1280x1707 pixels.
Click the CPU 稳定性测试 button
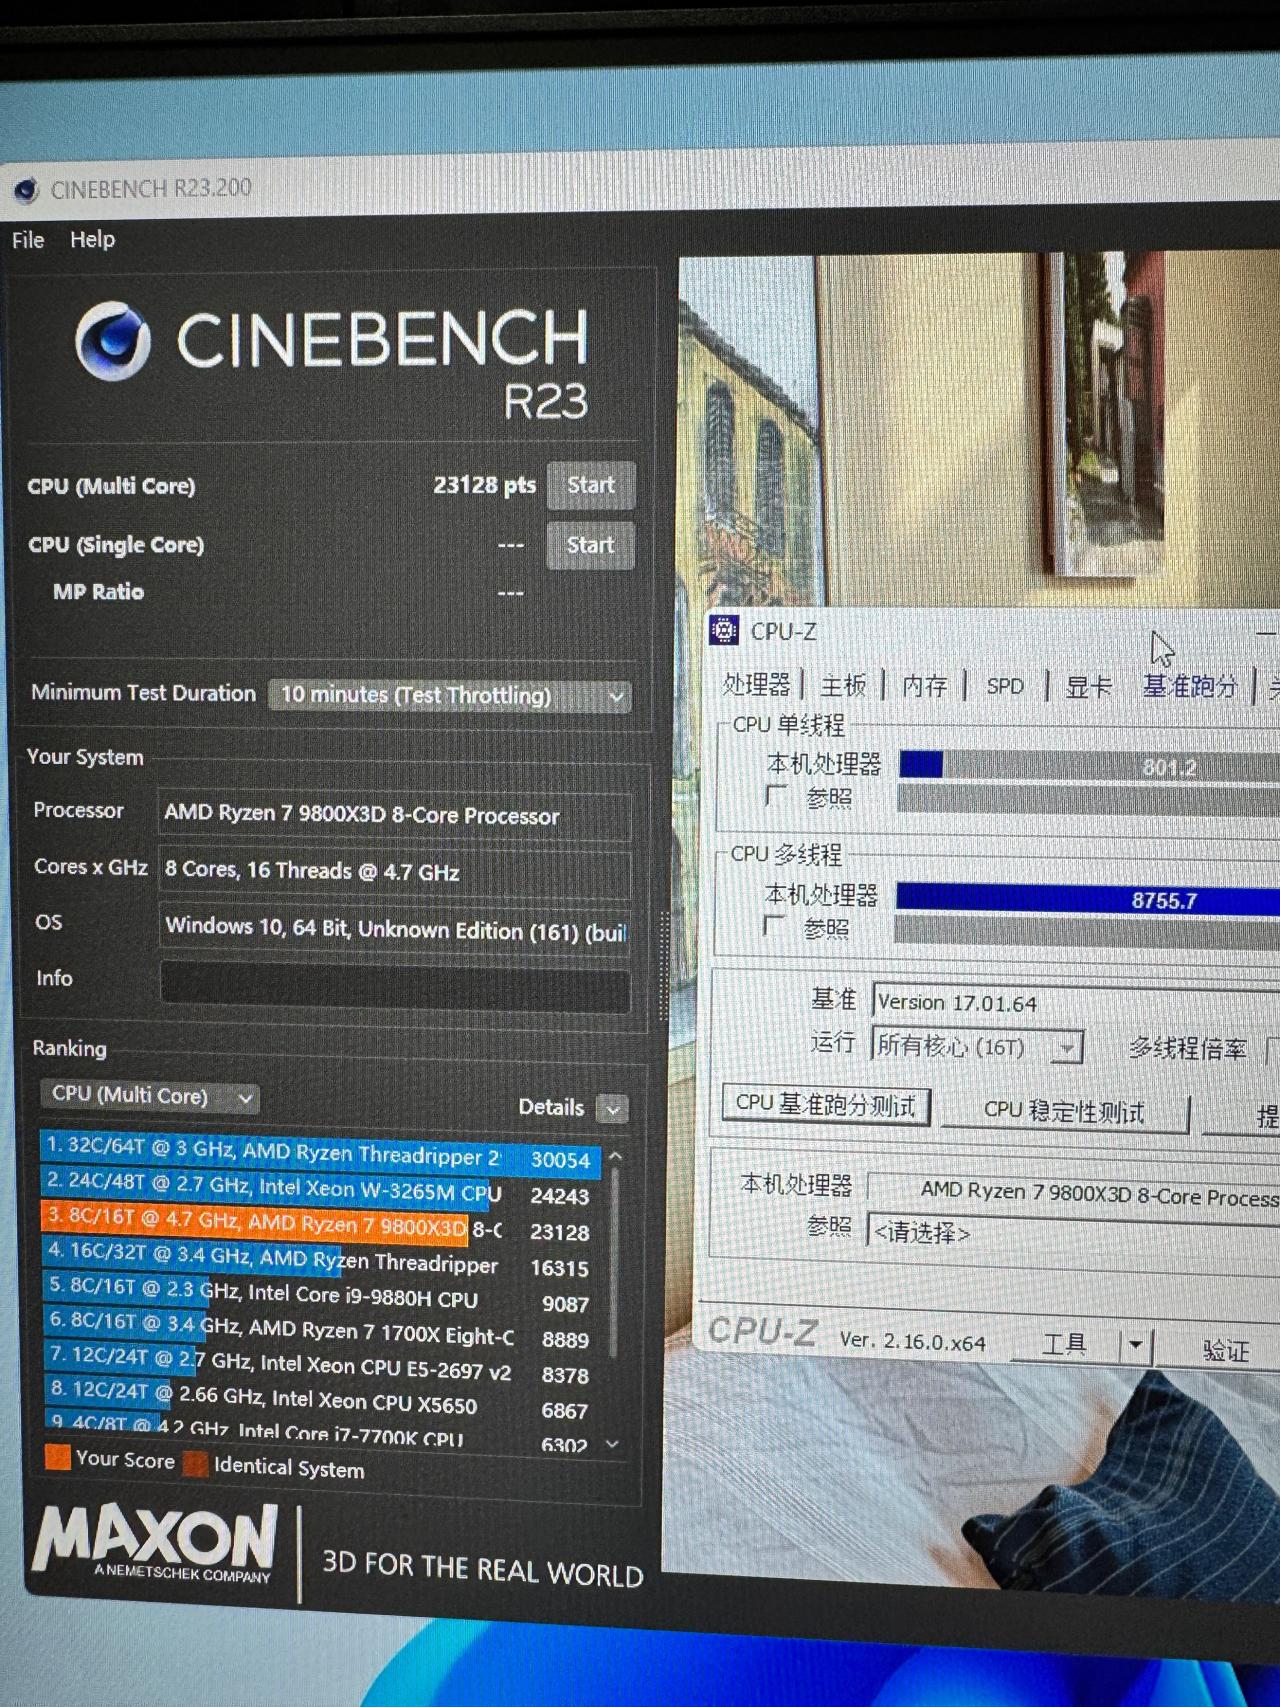[x=1065, y=1111]
